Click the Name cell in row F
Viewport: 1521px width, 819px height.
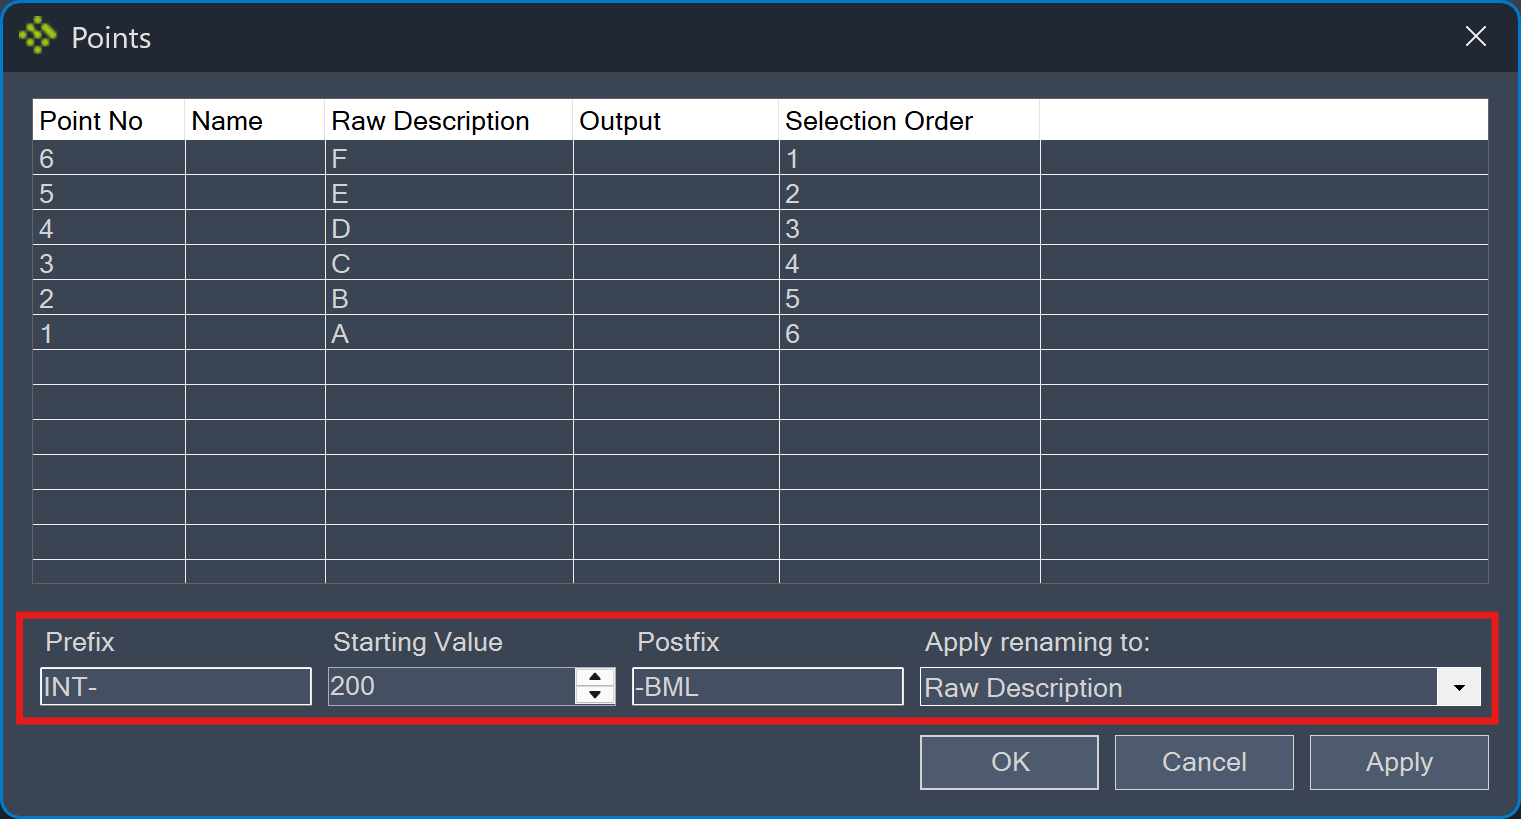[x=255, y=158]
